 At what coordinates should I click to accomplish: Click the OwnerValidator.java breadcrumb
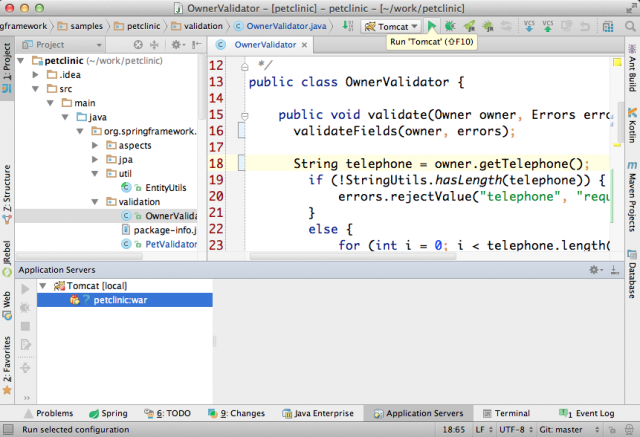pos(280,26)
